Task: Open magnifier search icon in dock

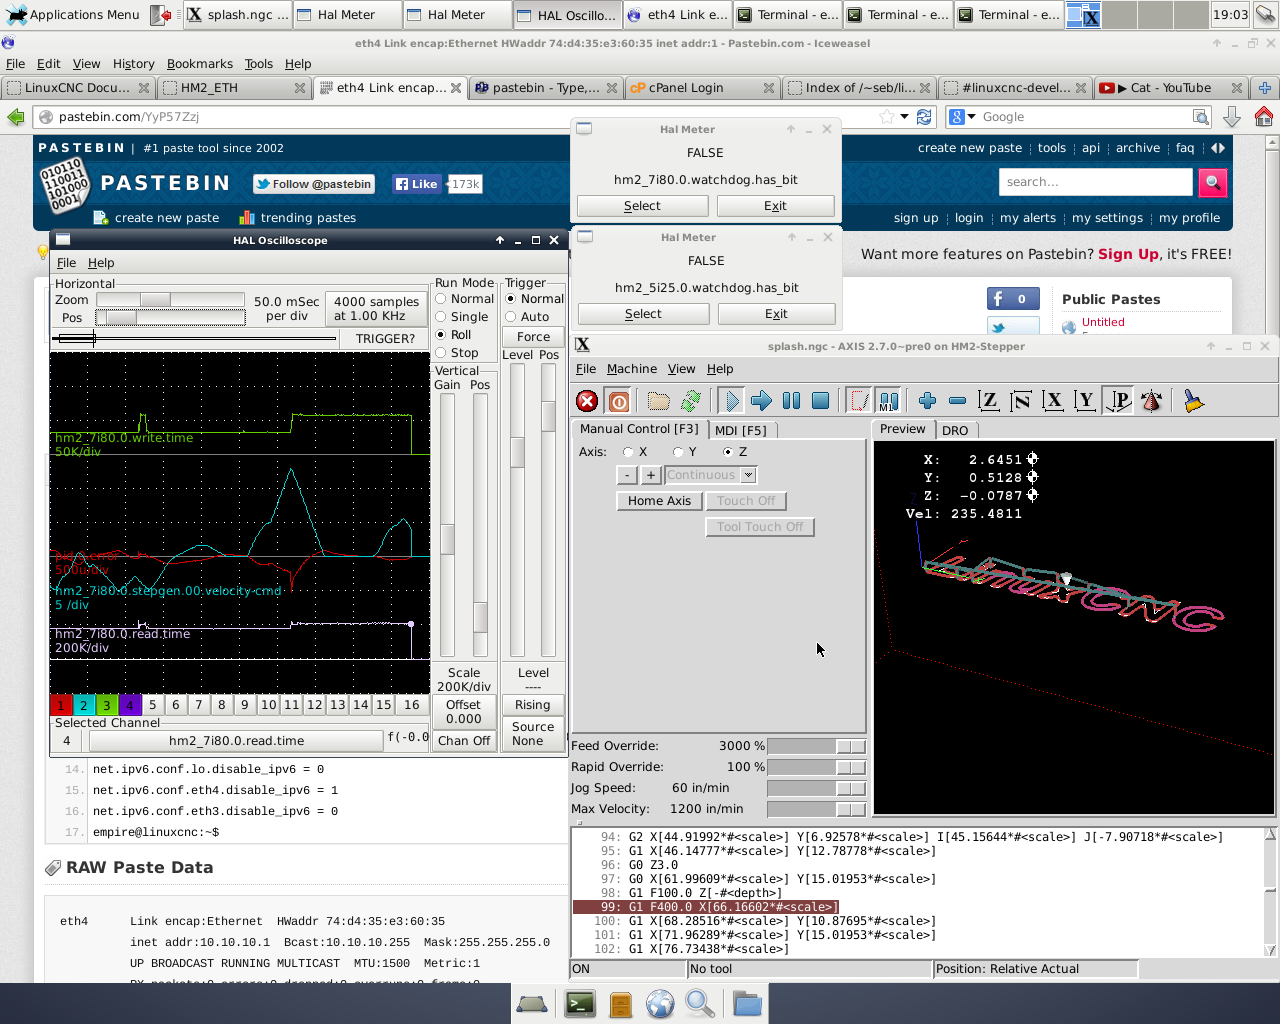Action: [x=700, y=1003]
